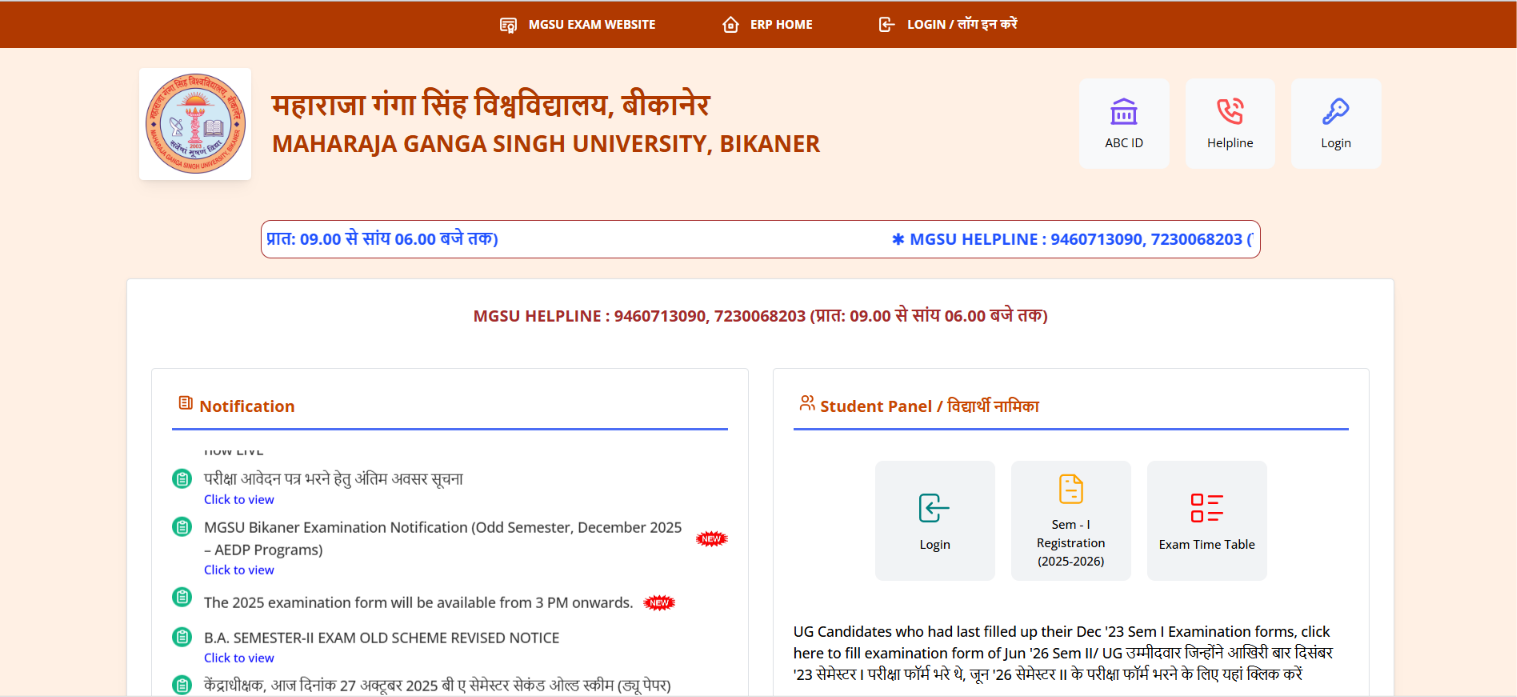Click green icon beside 2025 examination form notice
Screen dimensions: 1517x697
tap(182, 598)
